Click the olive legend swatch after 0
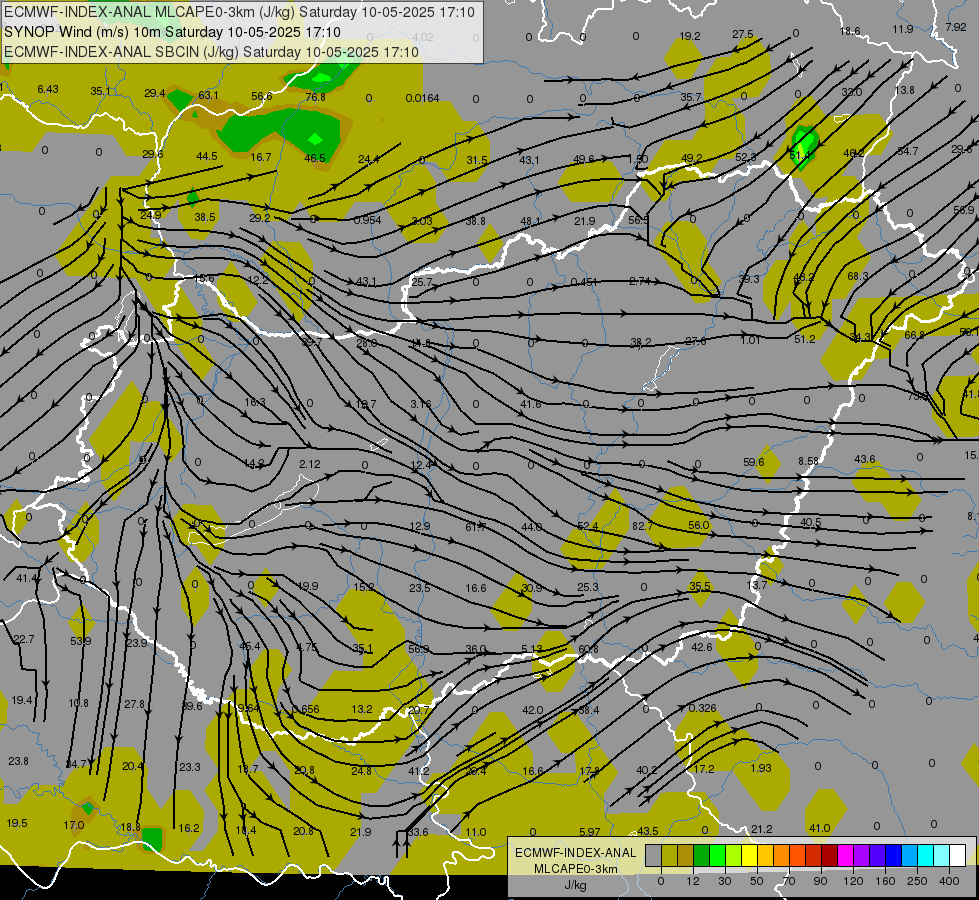The height and width of the screenshot is (900, 979). pos(669,856)
